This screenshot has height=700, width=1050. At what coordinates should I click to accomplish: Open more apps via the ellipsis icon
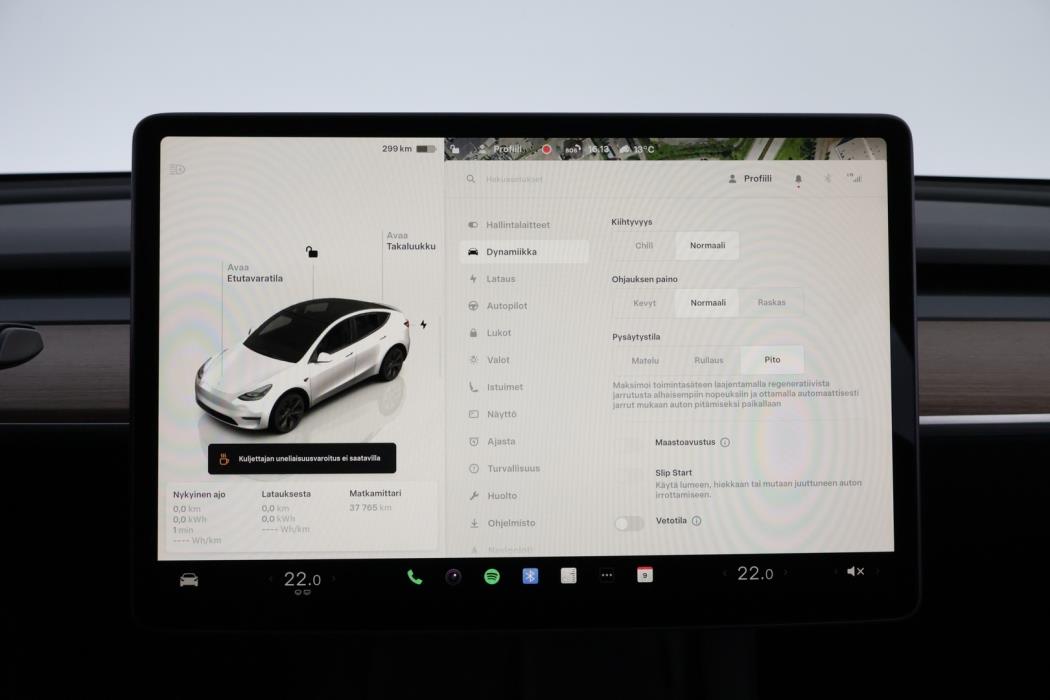click(606, 576)
